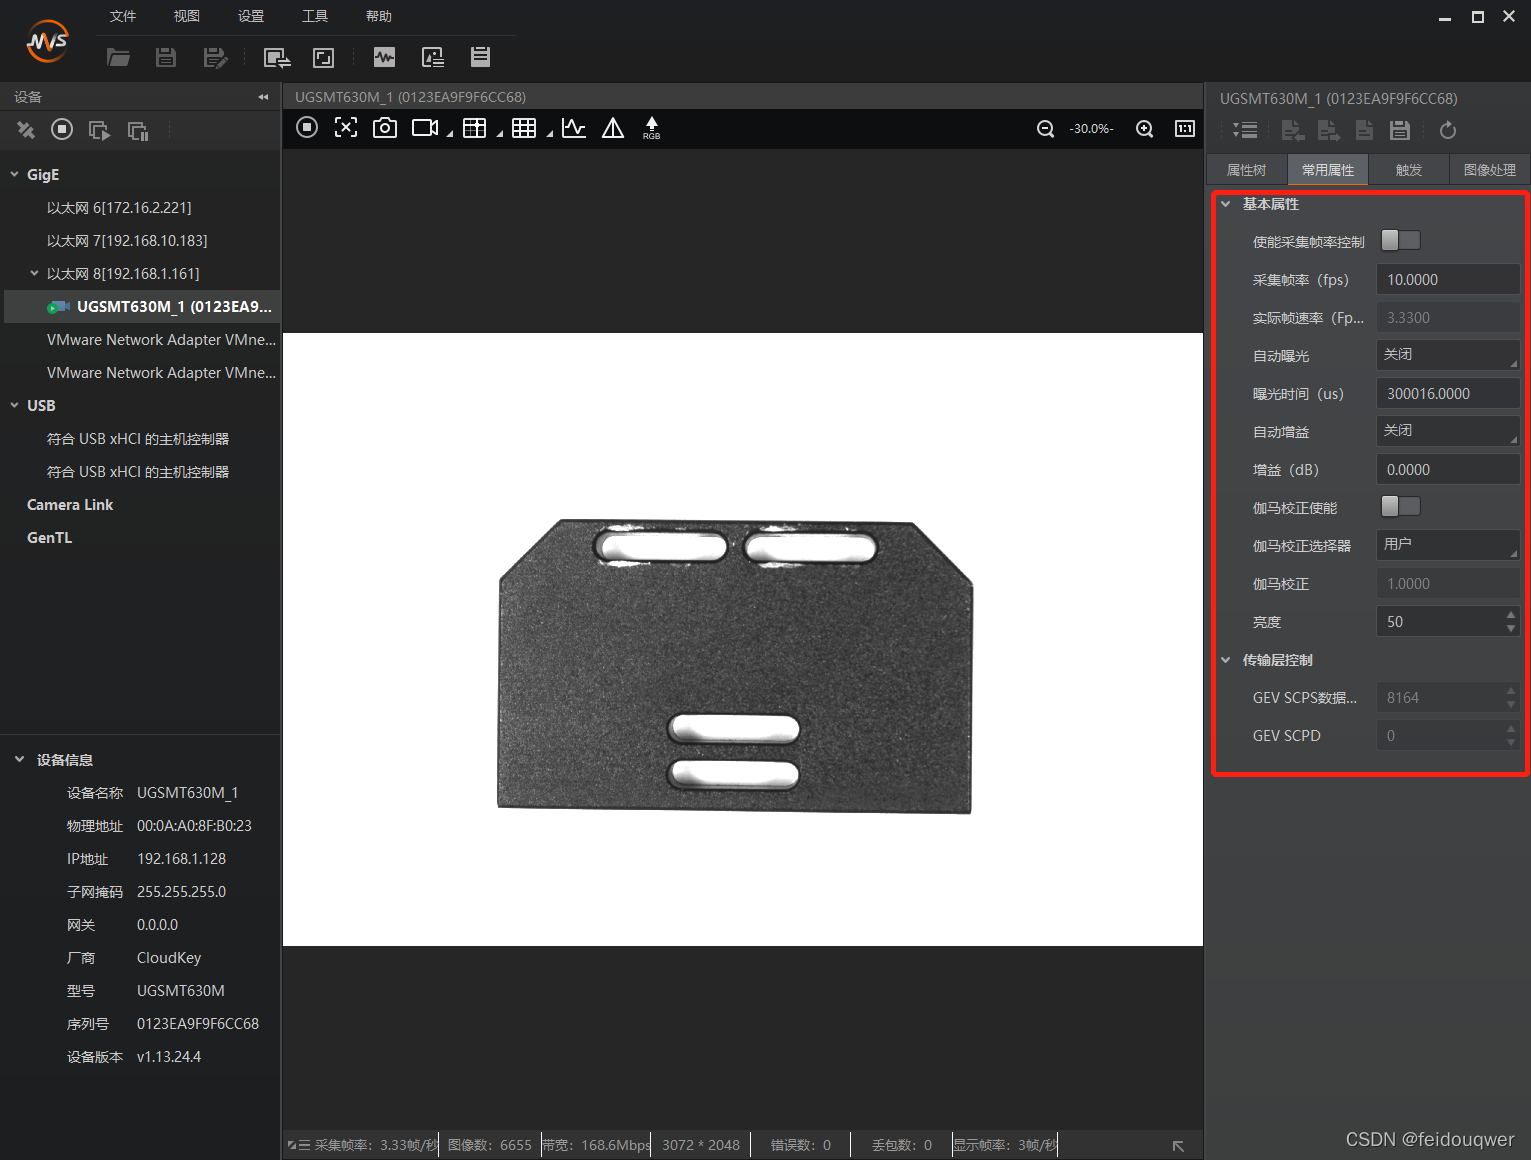Click the save disk icon in top toolbar
This screenshot has height=1160, width=1531.
166,58
